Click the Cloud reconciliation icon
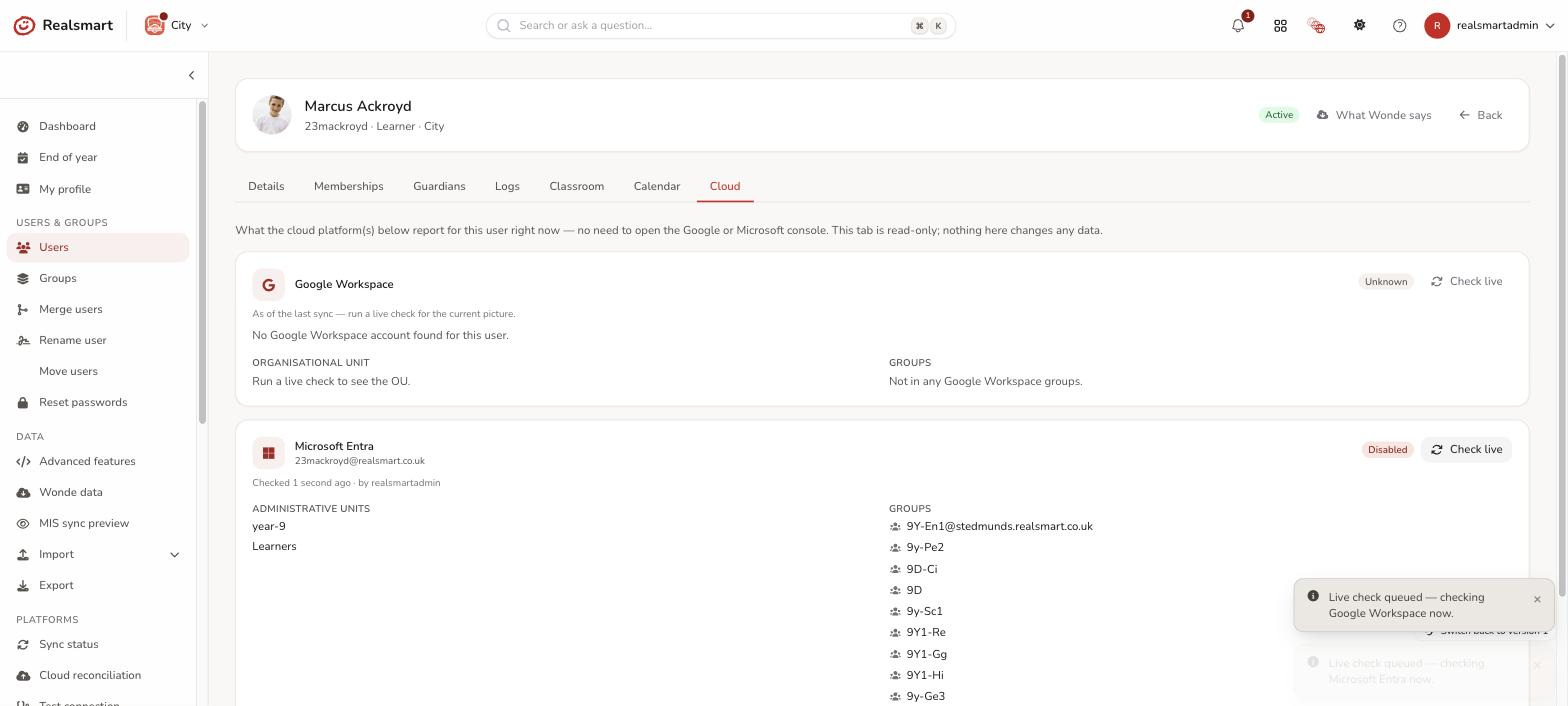The image size is (1568, 706). (x=23, y=675)
